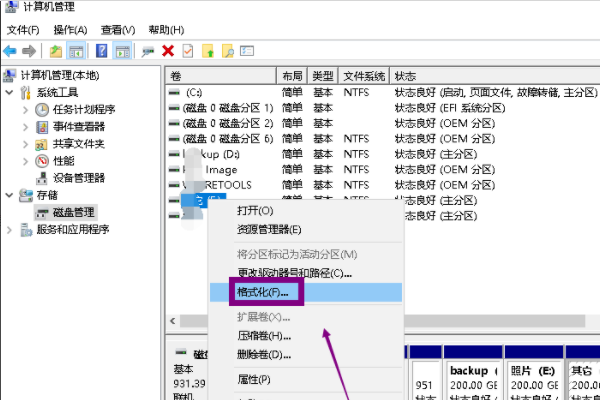Expand the 性能 node
600x400 pixels.
pyautogui.click(x=26, y=161)
